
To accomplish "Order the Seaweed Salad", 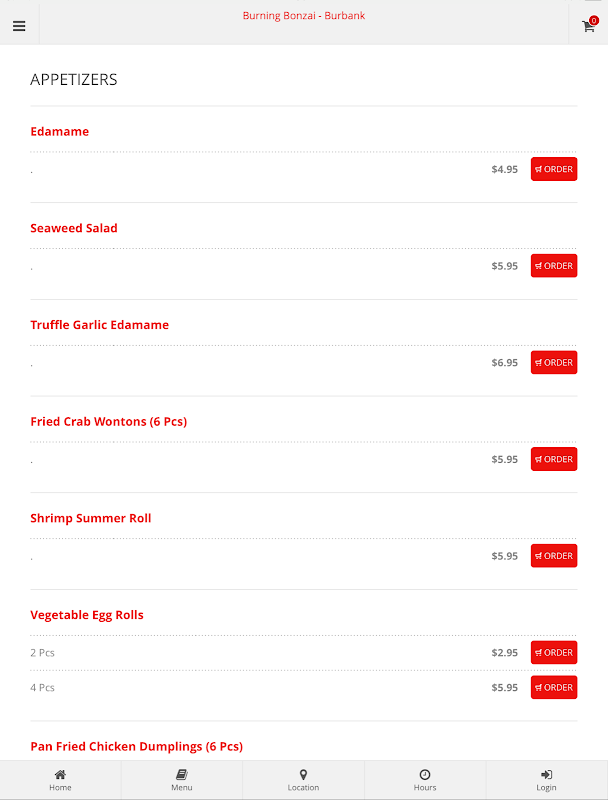I will 554,266.
